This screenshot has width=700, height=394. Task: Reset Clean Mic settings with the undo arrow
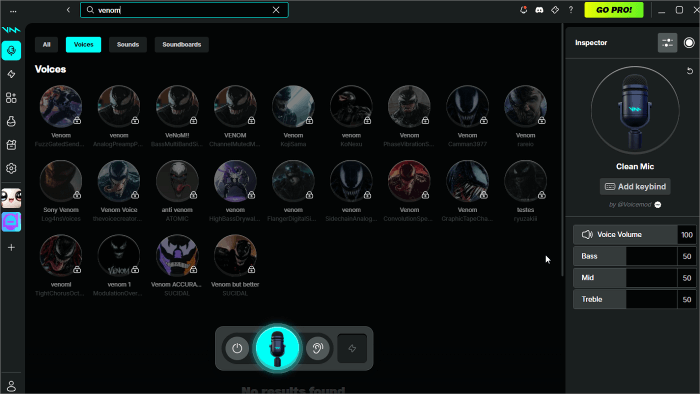[x=690, y=71]
